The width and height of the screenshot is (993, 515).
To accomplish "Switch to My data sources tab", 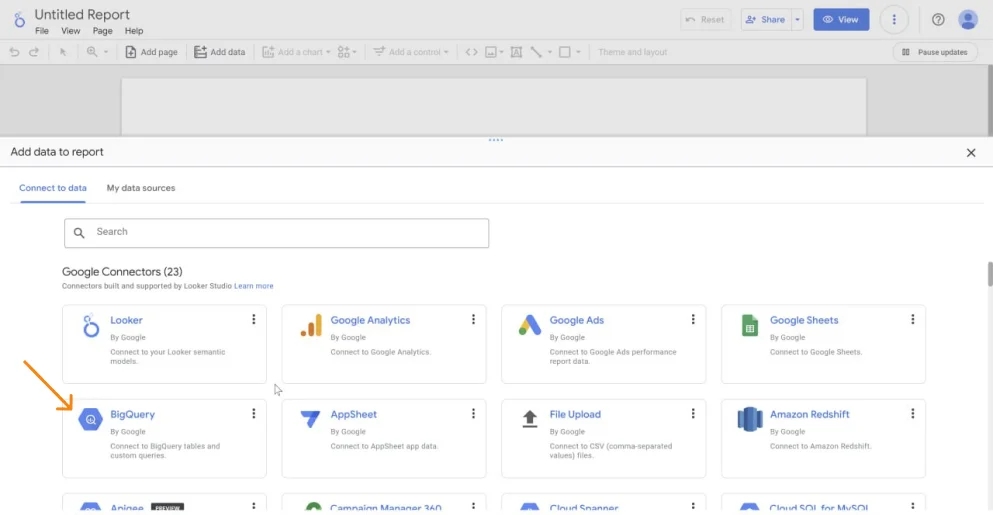I will pyautogui.click(x=141, y=188).
